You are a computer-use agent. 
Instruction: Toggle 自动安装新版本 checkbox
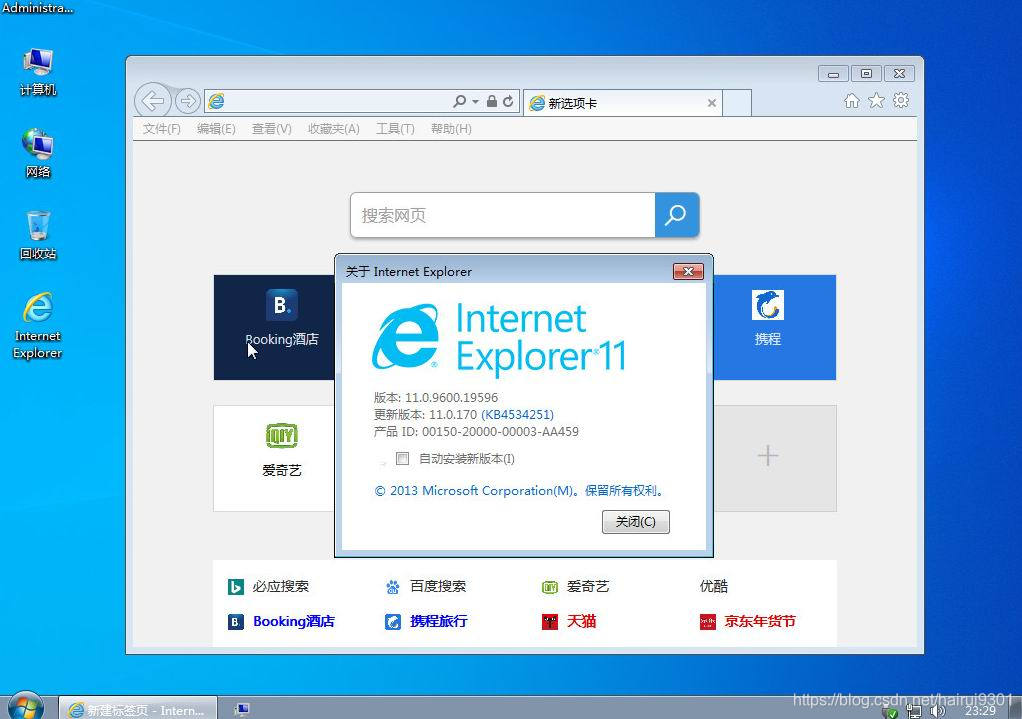click(402, 458)
